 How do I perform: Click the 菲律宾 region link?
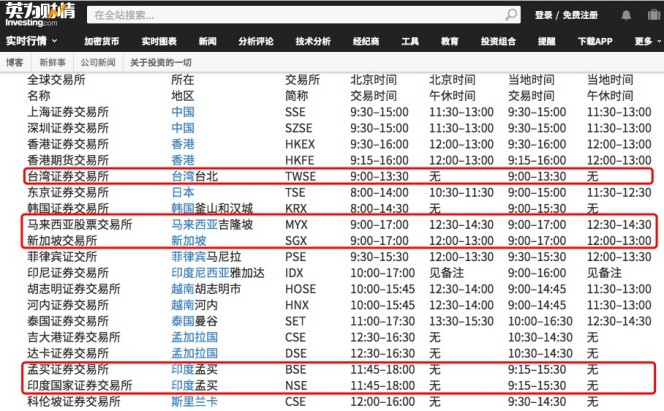point(189,257)
